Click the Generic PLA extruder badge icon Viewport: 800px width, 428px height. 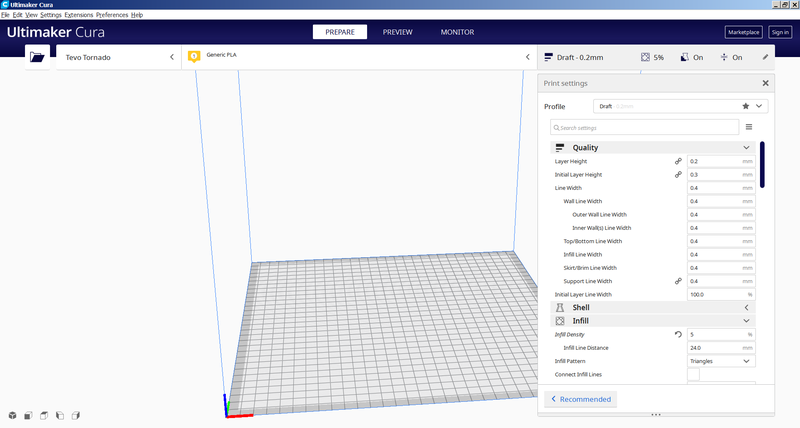pyautogui.click(x=194, y=57)
